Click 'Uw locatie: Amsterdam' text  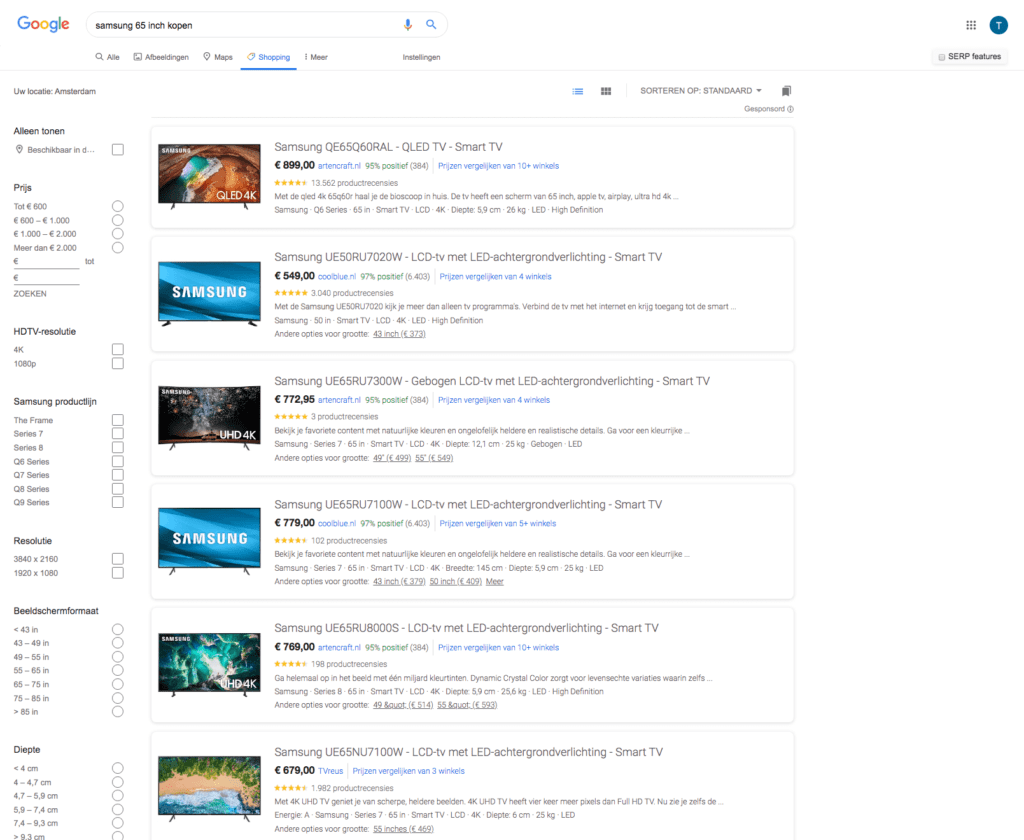tap(55, 91)
